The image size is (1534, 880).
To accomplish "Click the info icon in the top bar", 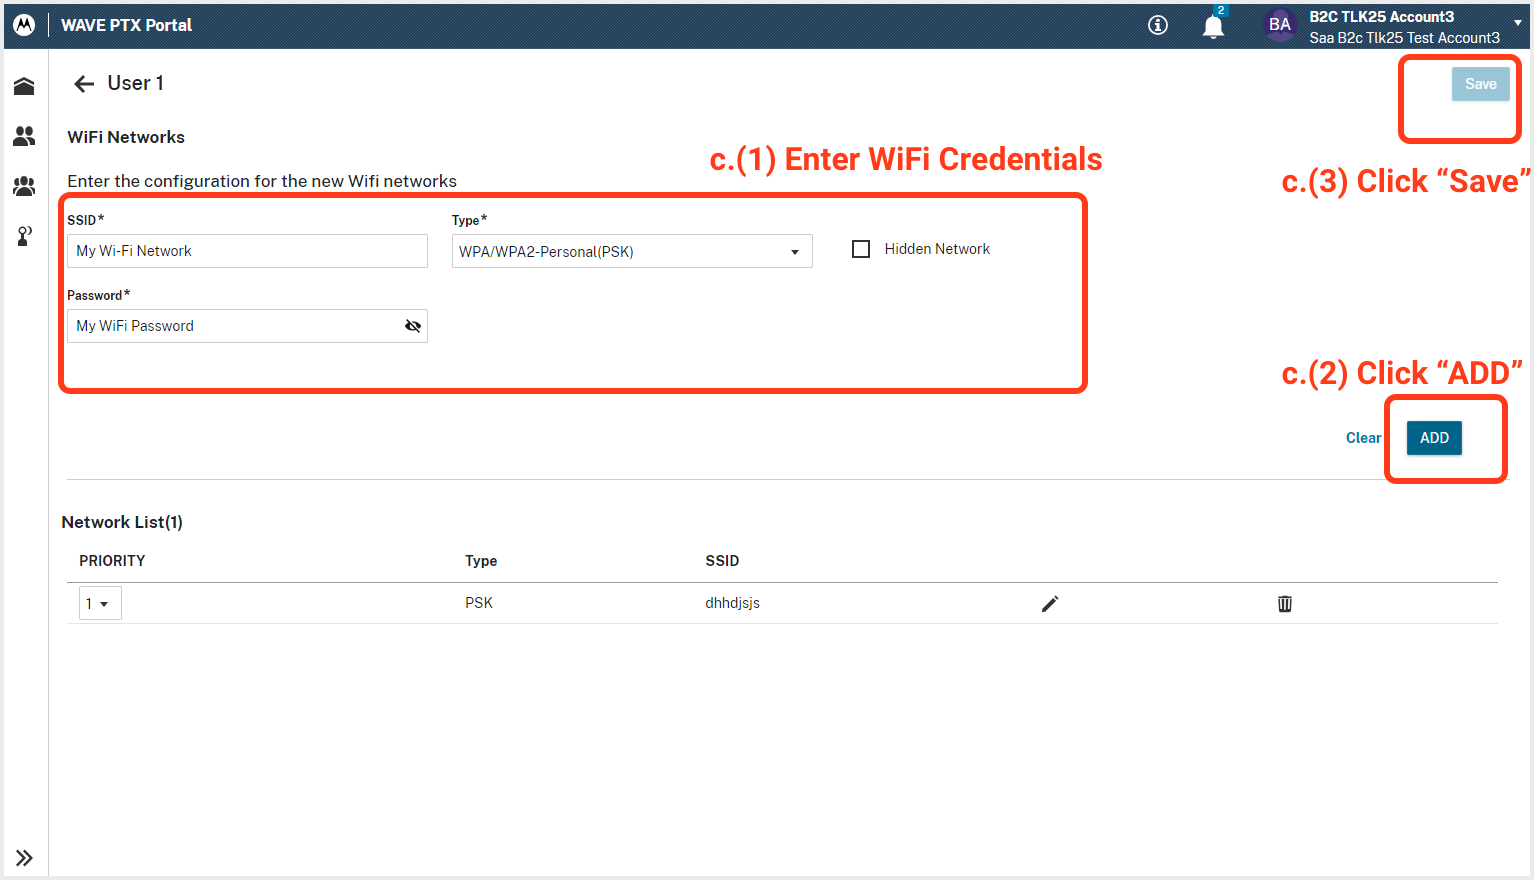I will pos(1157,25).
